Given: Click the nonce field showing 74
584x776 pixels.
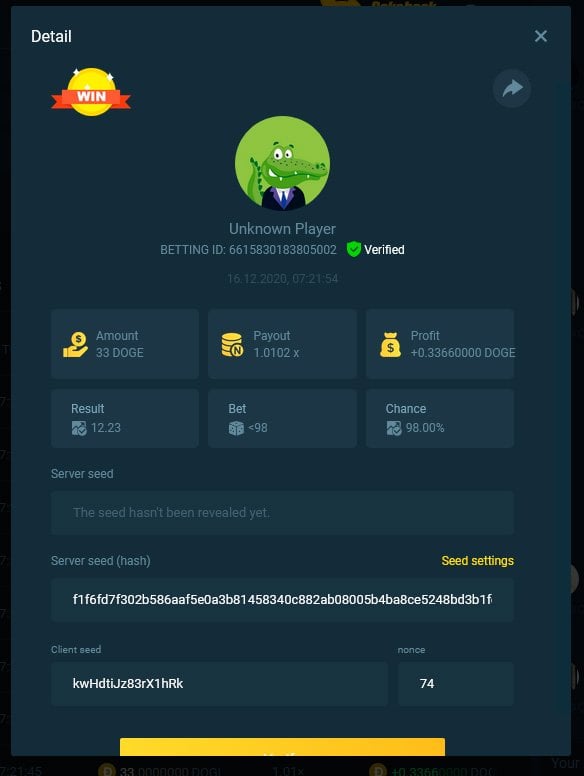Looking at the screenshot, I should (x=456, y=683).
